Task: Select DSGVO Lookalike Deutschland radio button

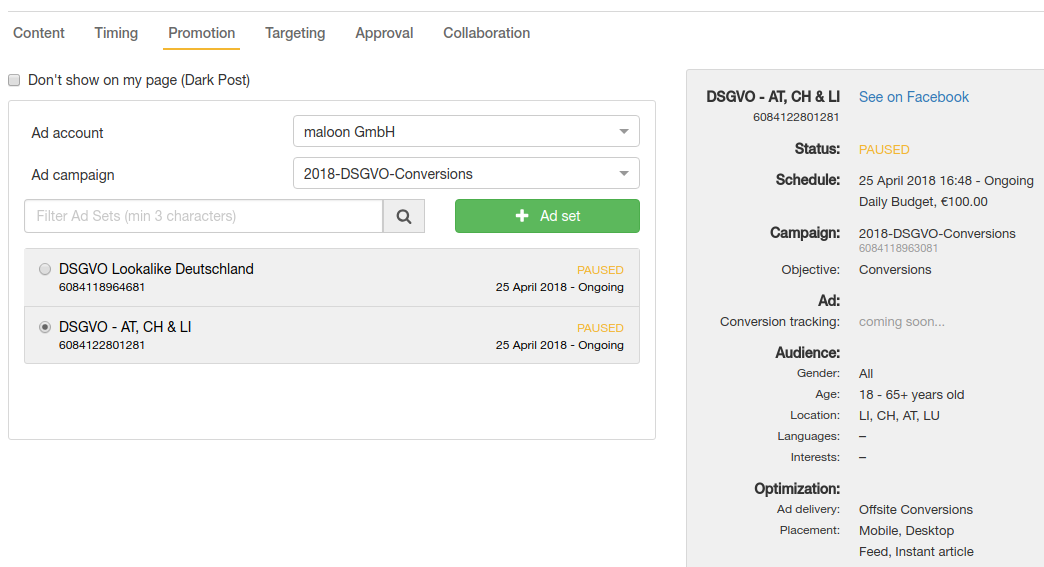Action: pos(44,269)
